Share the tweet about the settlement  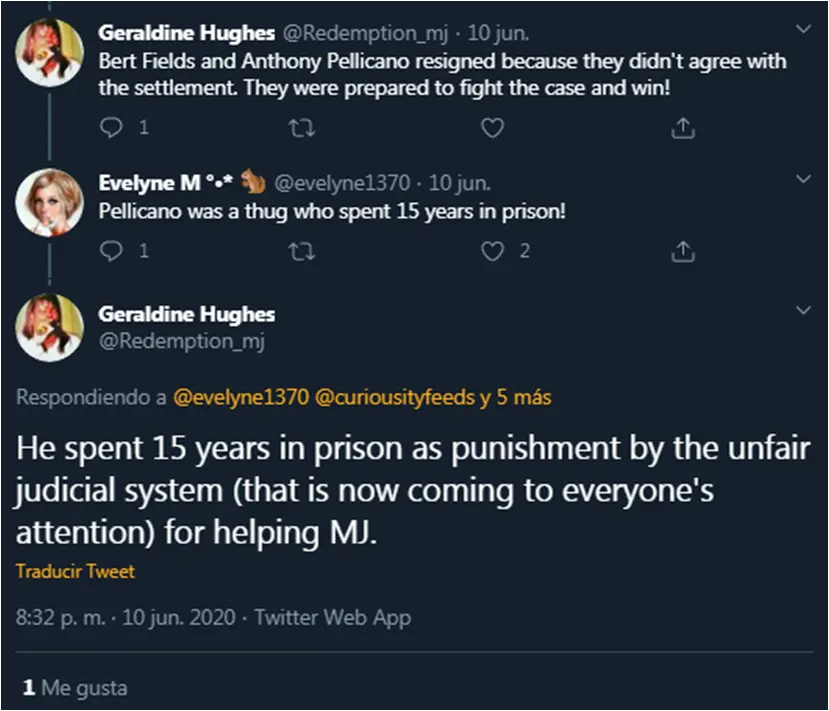[x=682, y=128]
